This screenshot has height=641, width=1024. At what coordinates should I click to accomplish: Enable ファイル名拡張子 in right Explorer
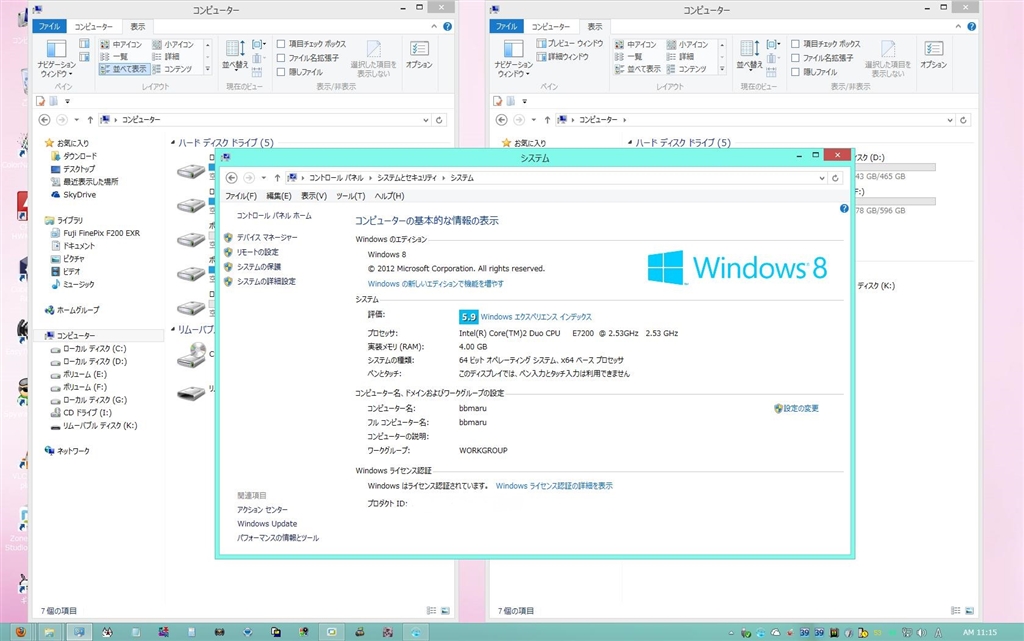823,58
